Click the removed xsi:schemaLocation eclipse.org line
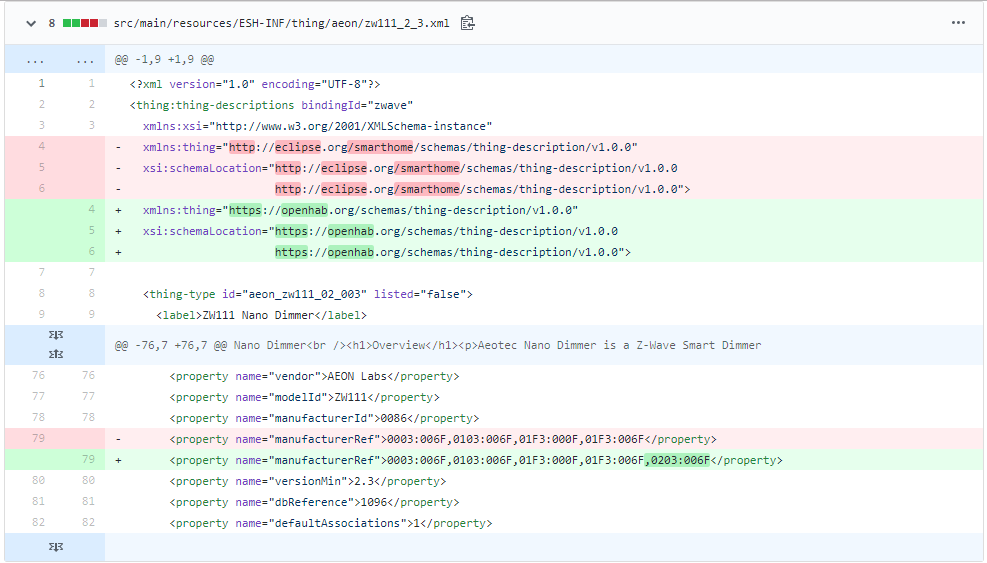This screenshot has width=987, height=563. pos(410,168)
